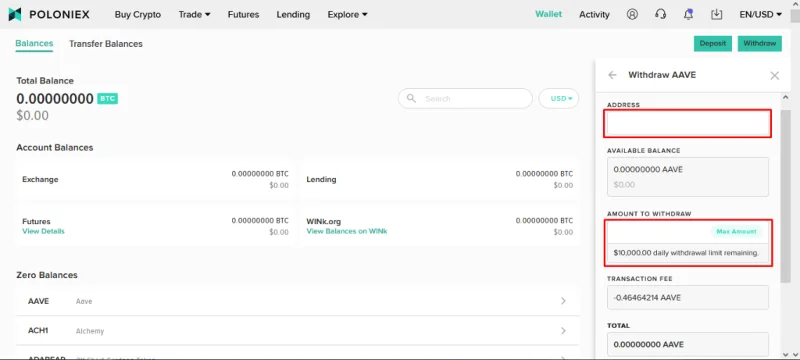The image size is (800, 360).
Task: Click the download app icon
Action: coord(716,14)
